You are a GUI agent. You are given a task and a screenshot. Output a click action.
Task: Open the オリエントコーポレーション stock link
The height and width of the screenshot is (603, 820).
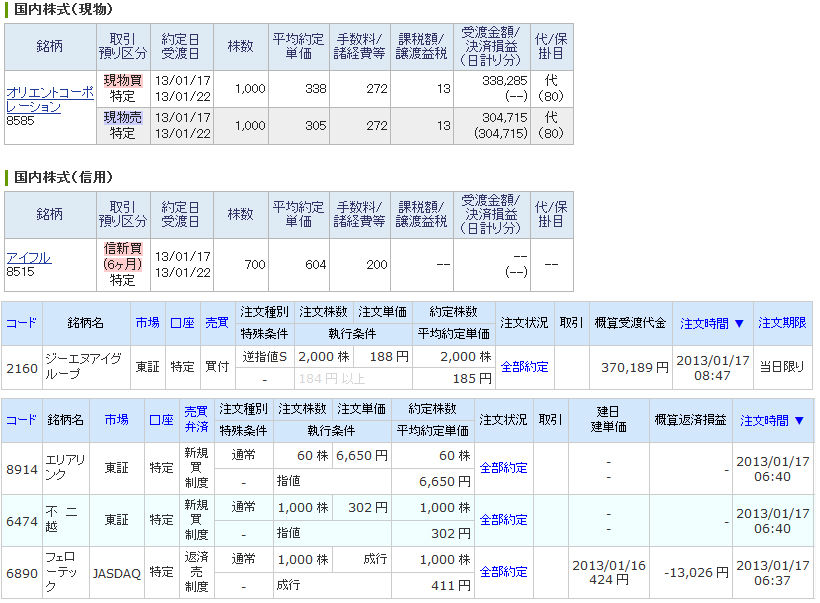click(x=50, y=99)
